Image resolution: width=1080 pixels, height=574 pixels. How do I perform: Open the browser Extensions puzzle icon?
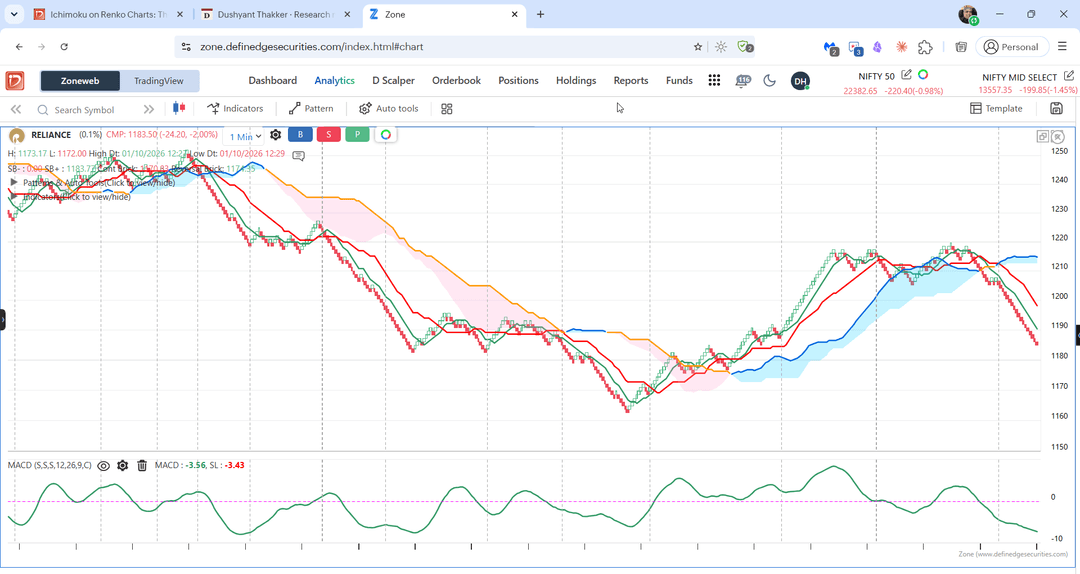[925, 47]
